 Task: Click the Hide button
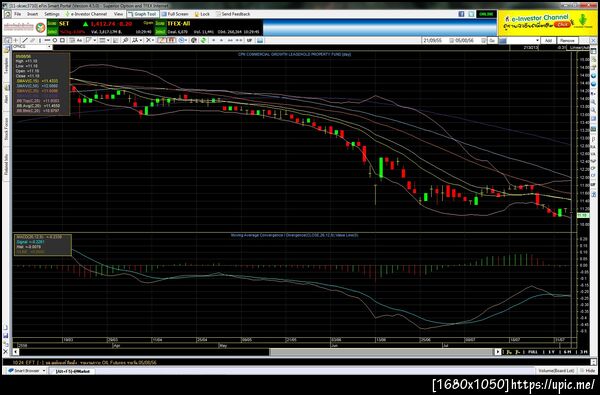coord(587,371)
